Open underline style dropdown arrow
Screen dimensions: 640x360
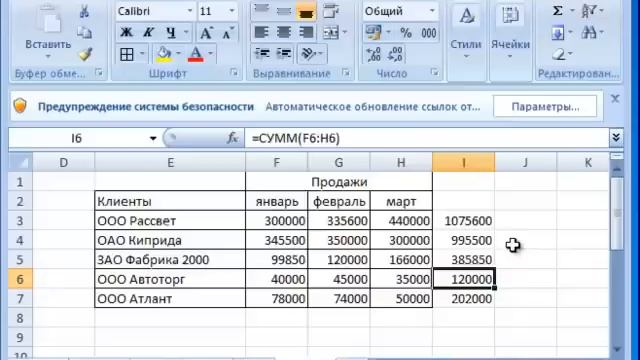coord(186,32)
